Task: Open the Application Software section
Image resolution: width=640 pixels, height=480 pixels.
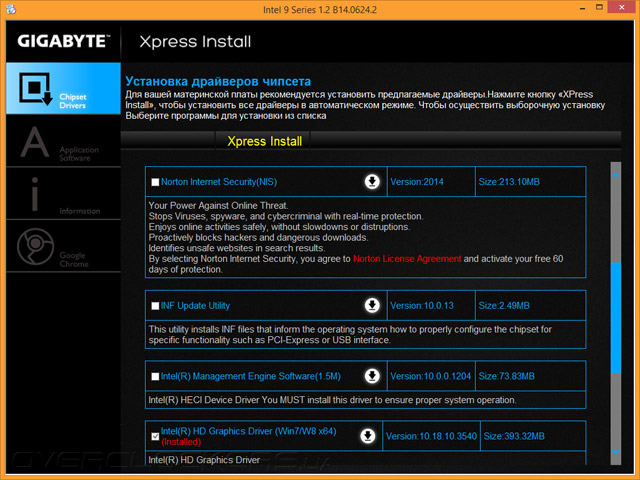Action: click(x=63, y=141)
